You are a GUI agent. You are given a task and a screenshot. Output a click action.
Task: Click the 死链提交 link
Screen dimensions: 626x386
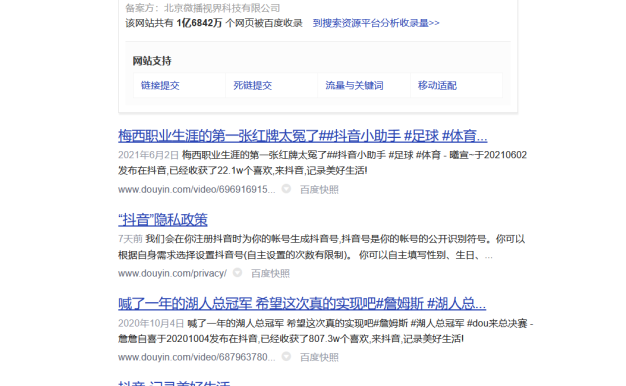point(253,85)
